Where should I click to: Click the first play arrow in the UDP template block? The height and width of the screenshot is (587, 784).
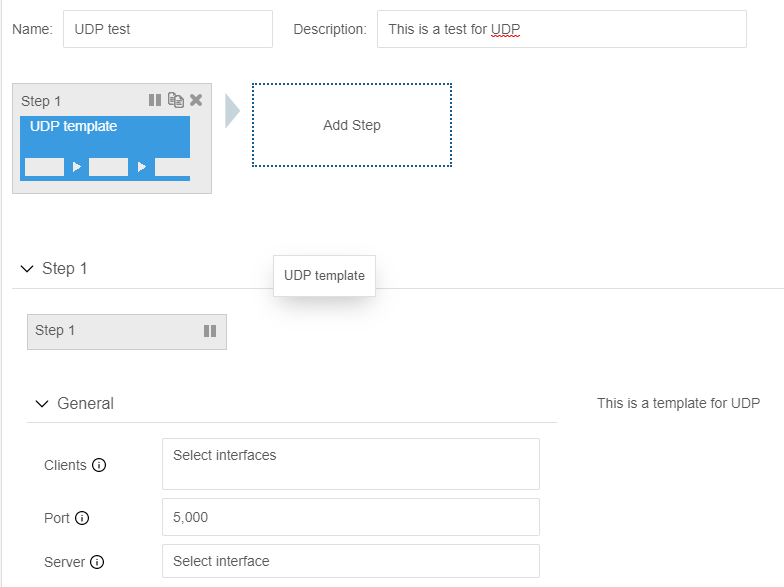pyautogui.click(x=77, y=167)
